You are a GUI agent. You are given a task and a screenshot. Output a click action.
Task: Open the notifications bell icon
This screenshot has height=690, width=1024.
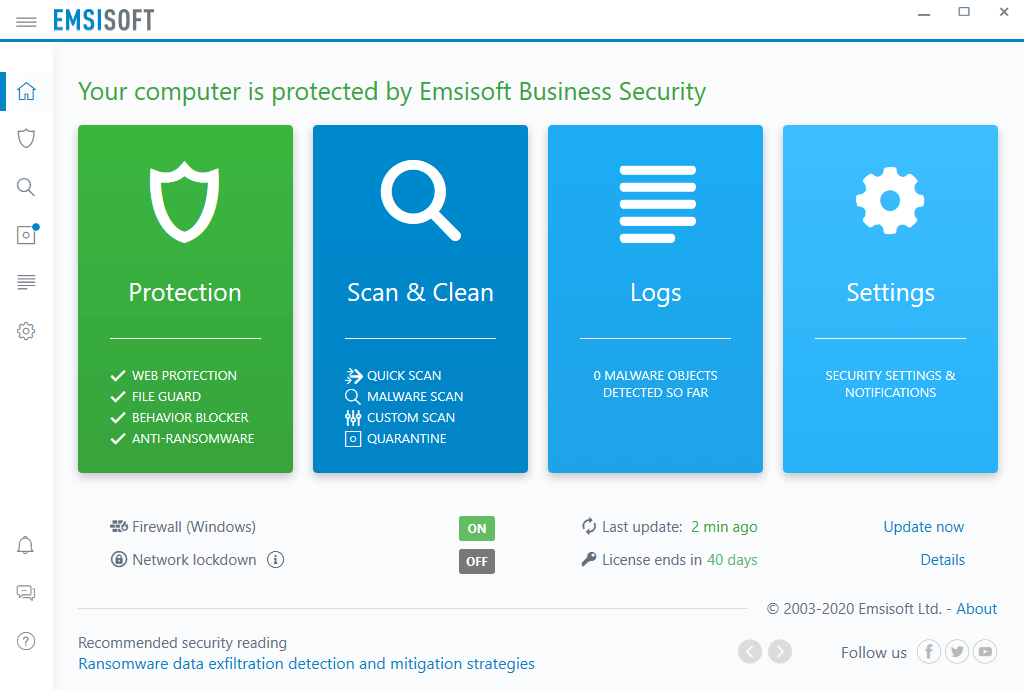26,545
